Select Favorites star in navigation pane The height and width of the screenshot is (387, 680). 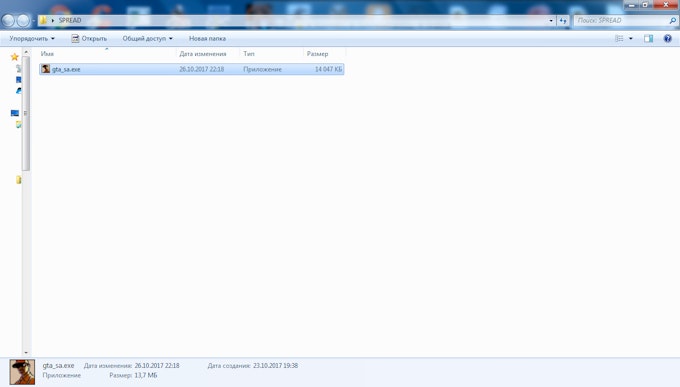(14, 57)
